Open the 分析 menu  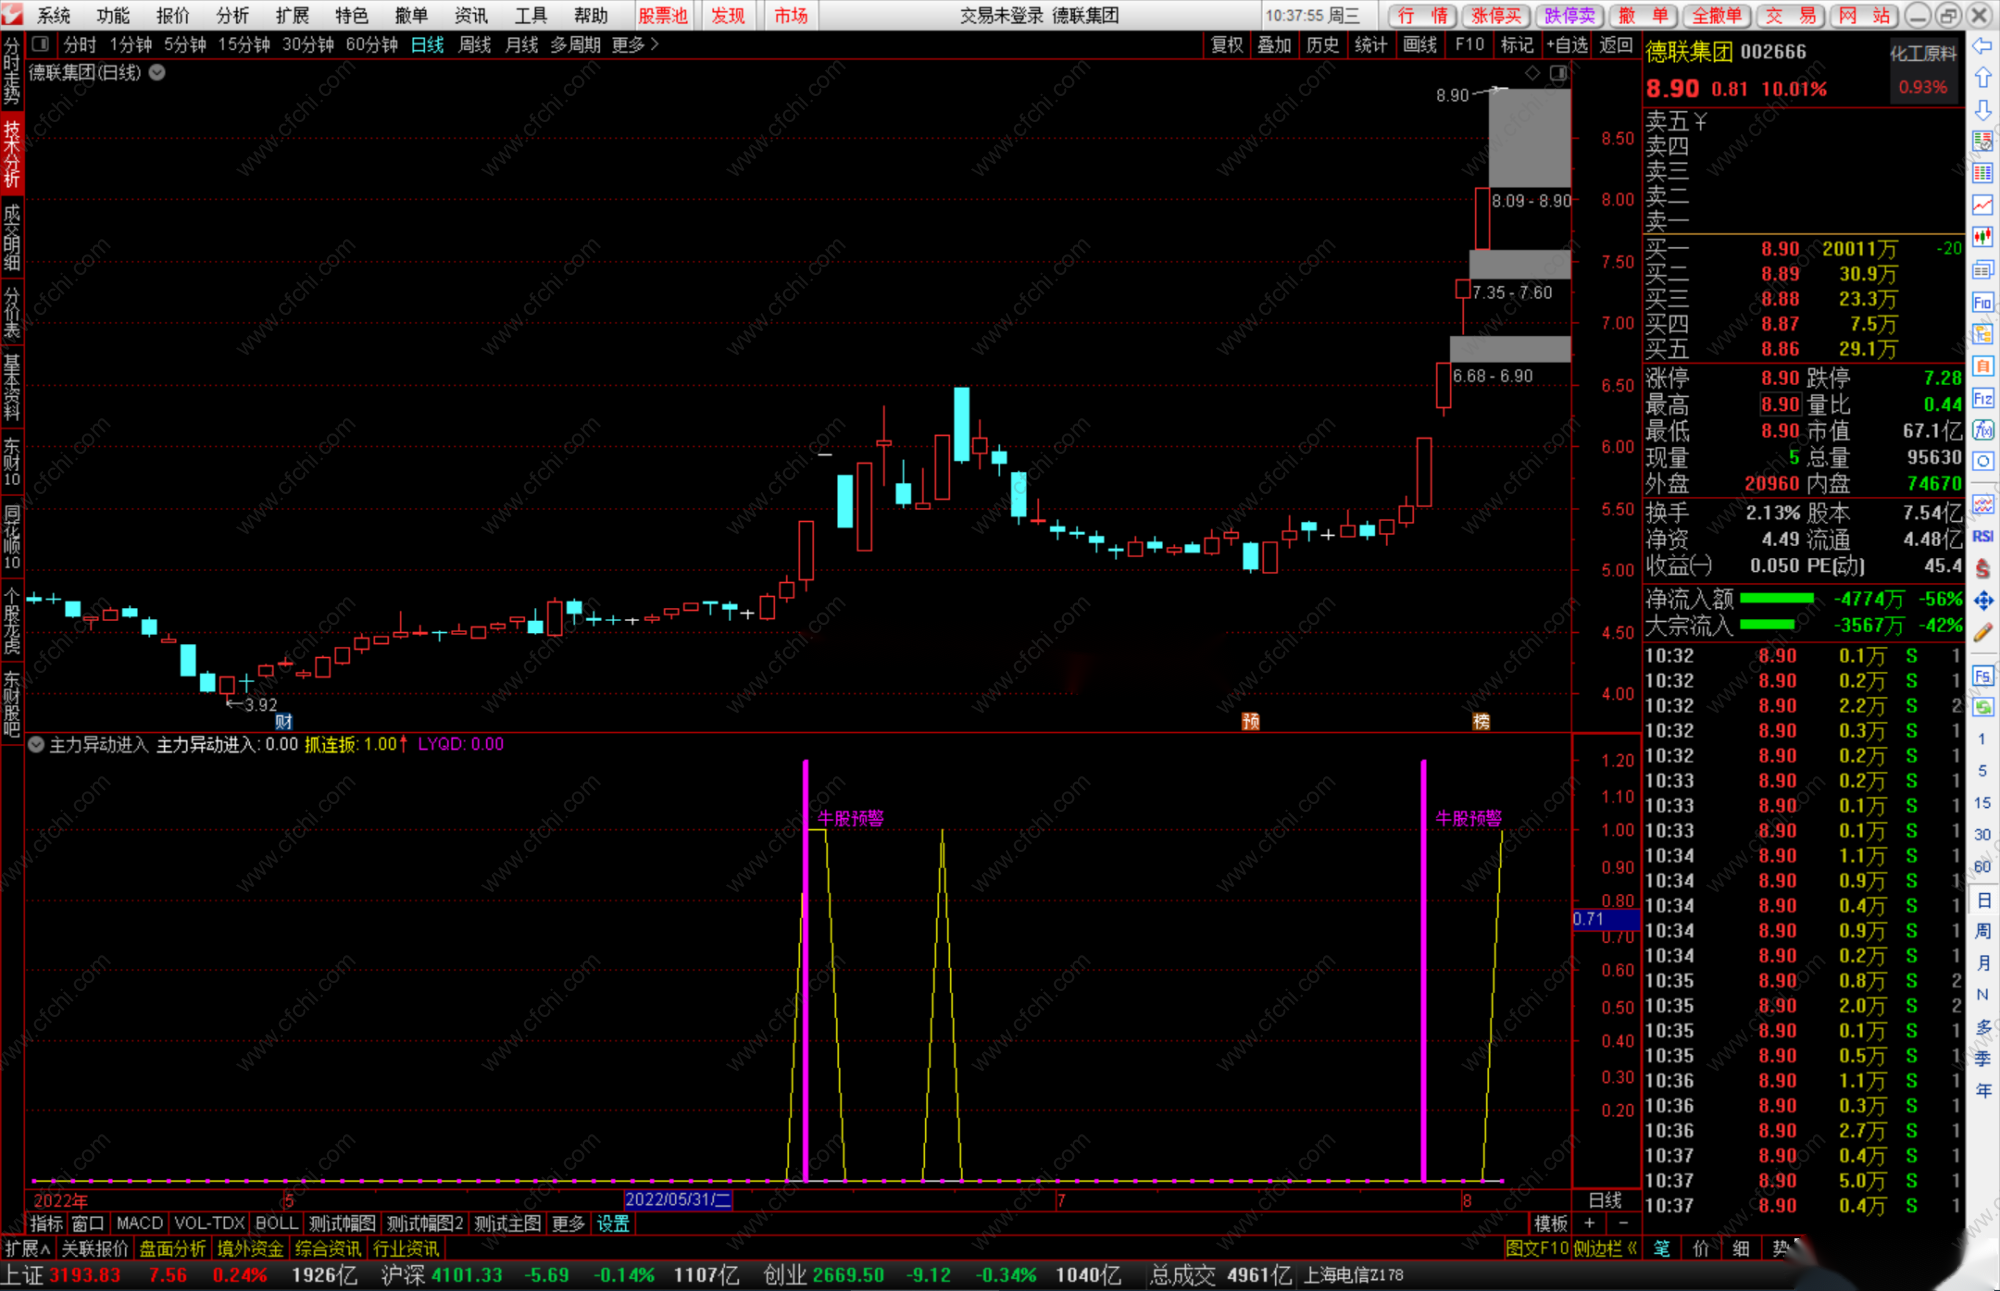232,15
